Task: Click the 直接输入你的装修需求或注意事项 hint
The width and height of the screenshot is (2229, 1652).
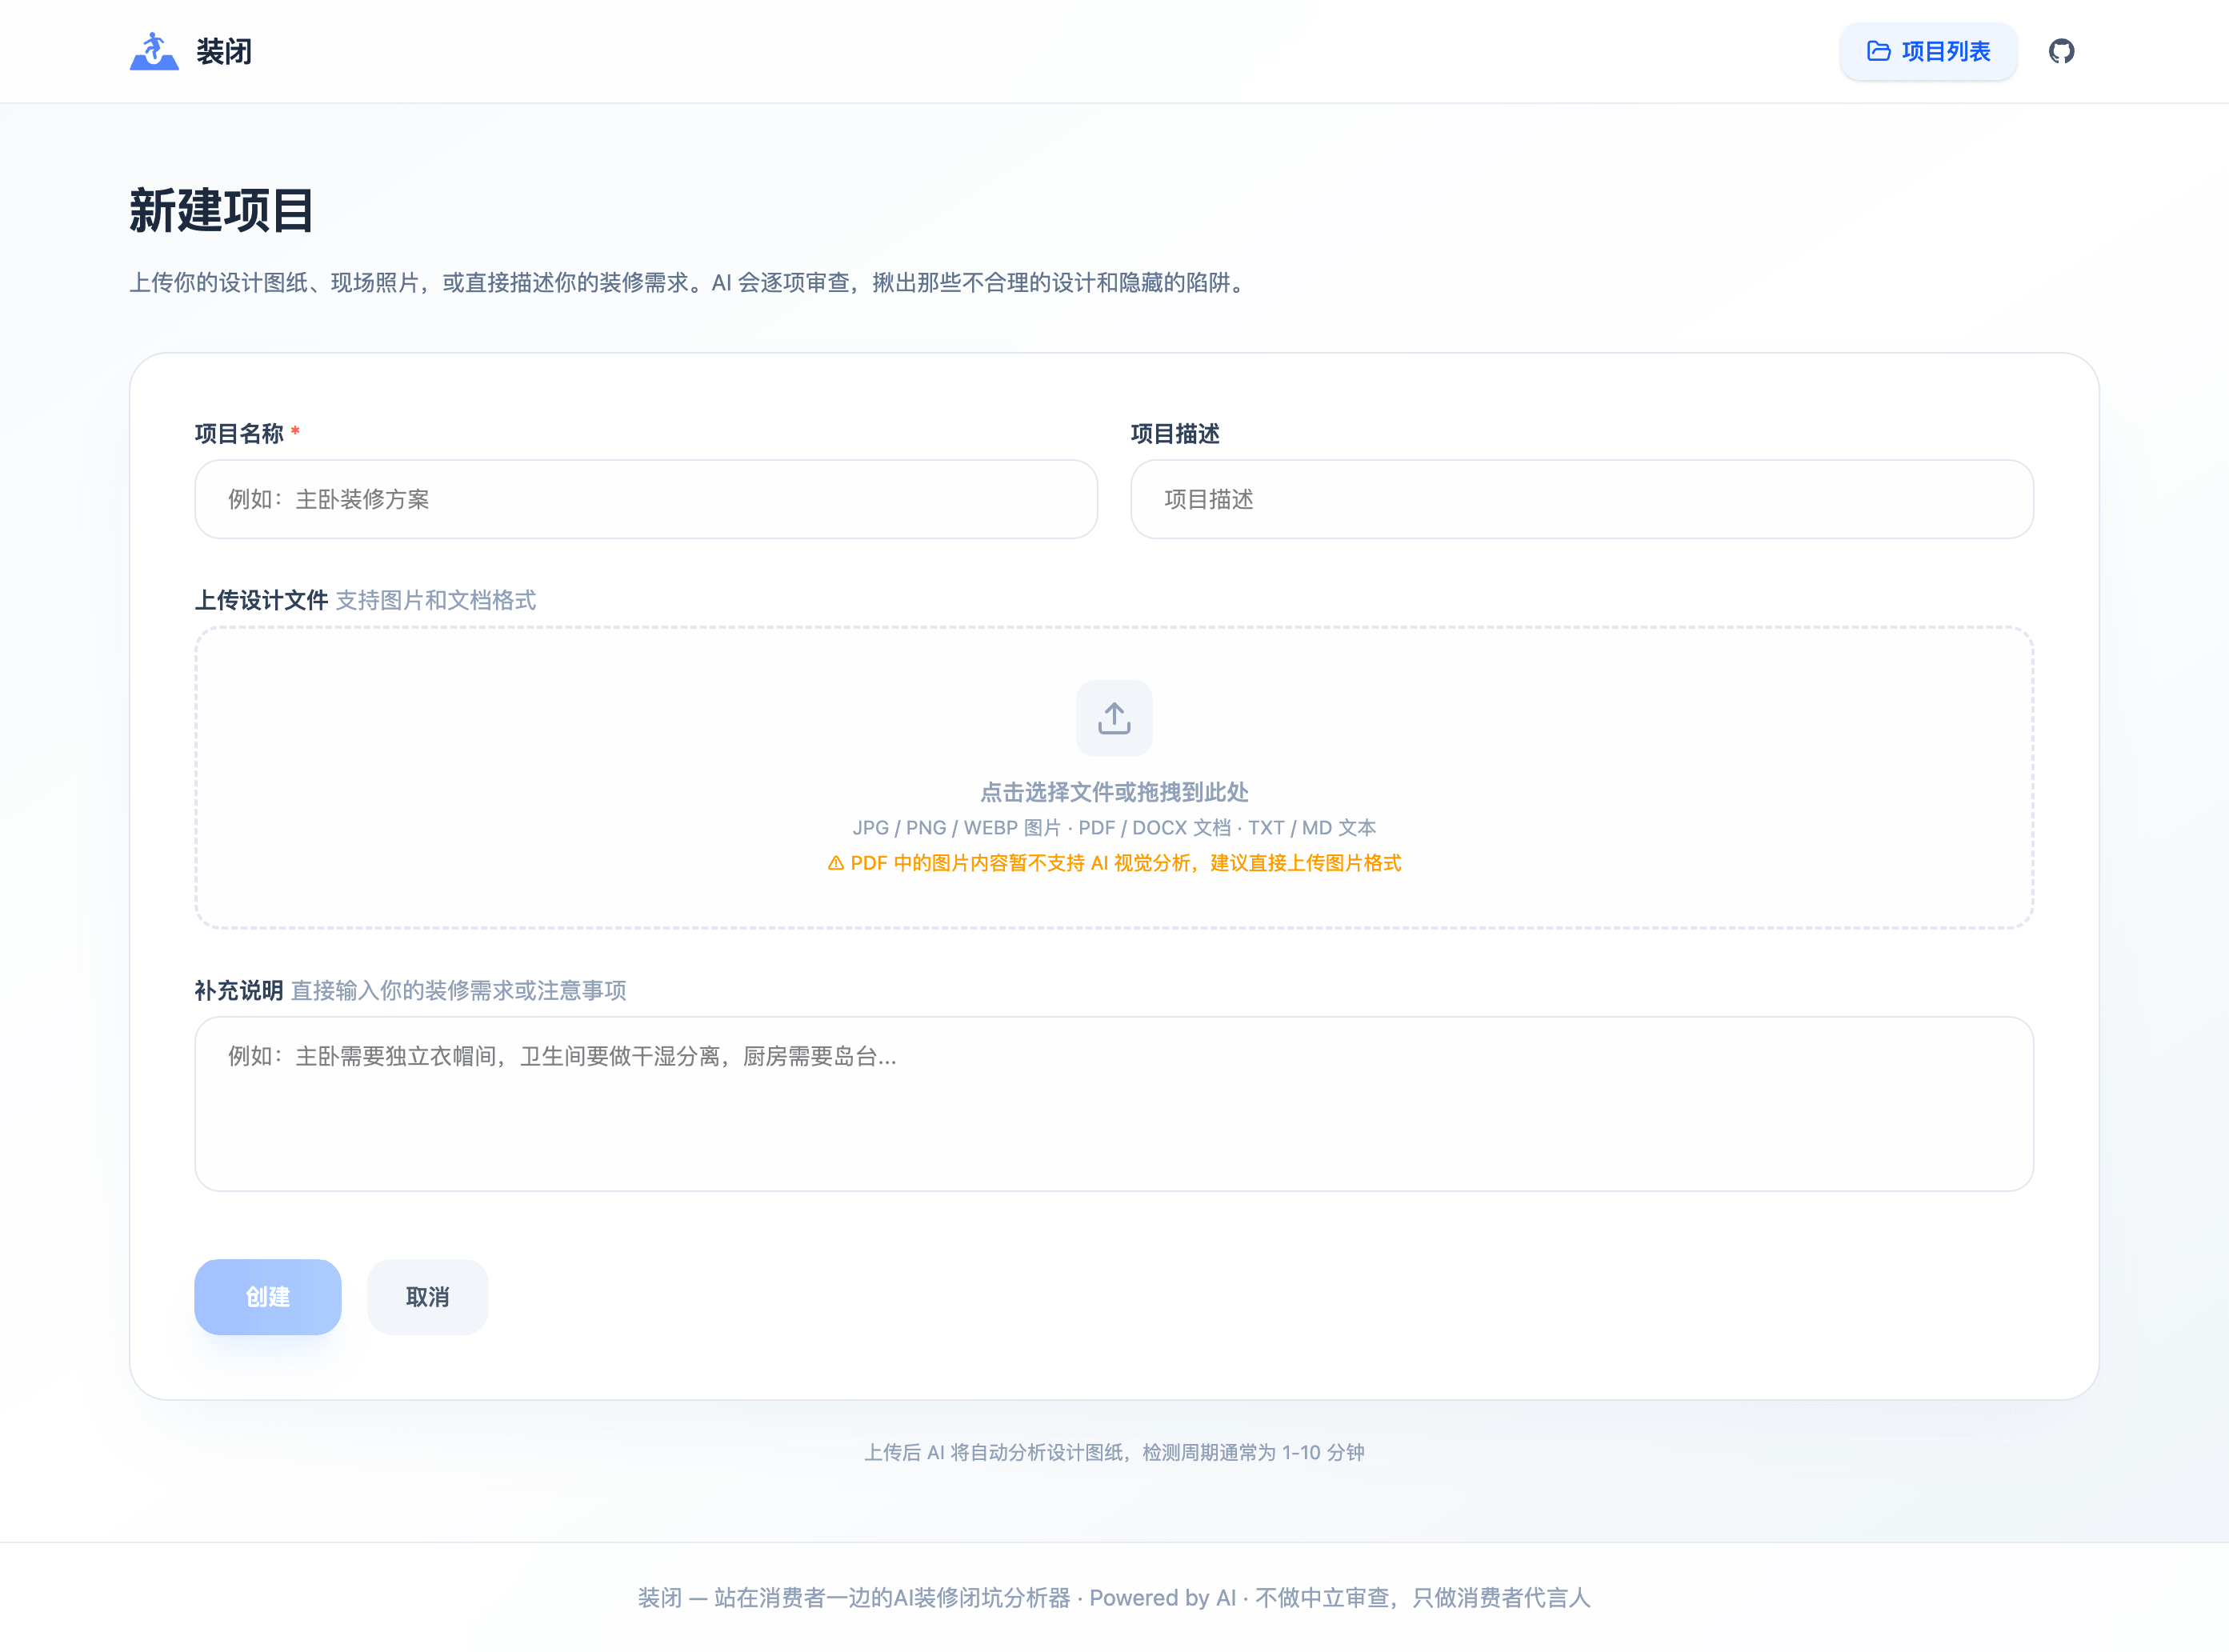Action: (x=459, y=990)
